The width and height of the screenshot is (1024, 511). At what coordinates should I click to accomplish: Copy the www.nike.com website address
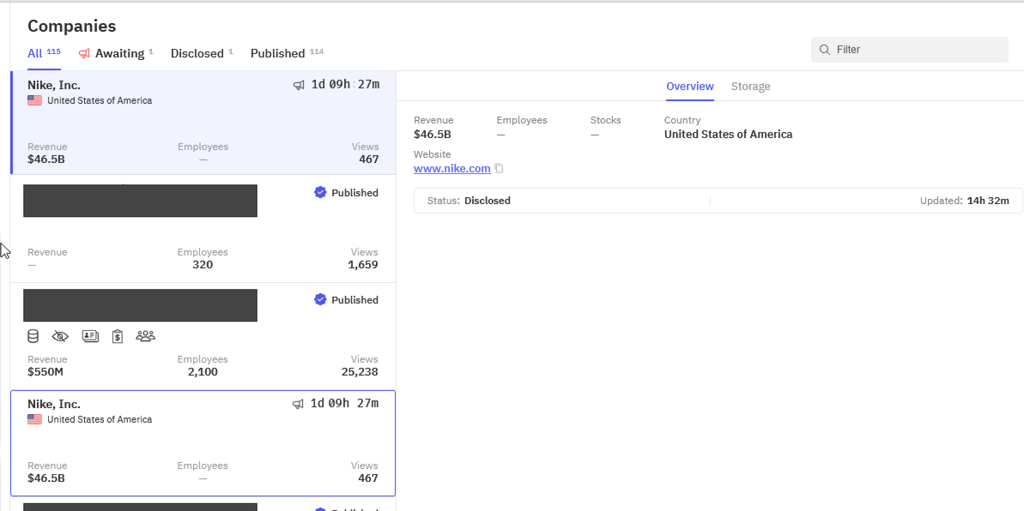499,169
